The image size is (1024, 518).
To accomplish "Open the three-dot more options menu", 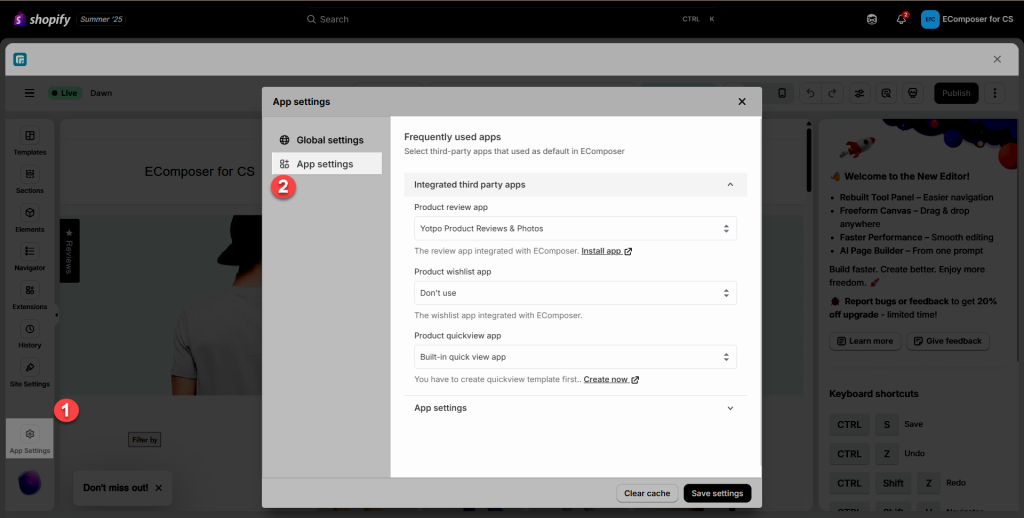I will click(x=995, y=93).
